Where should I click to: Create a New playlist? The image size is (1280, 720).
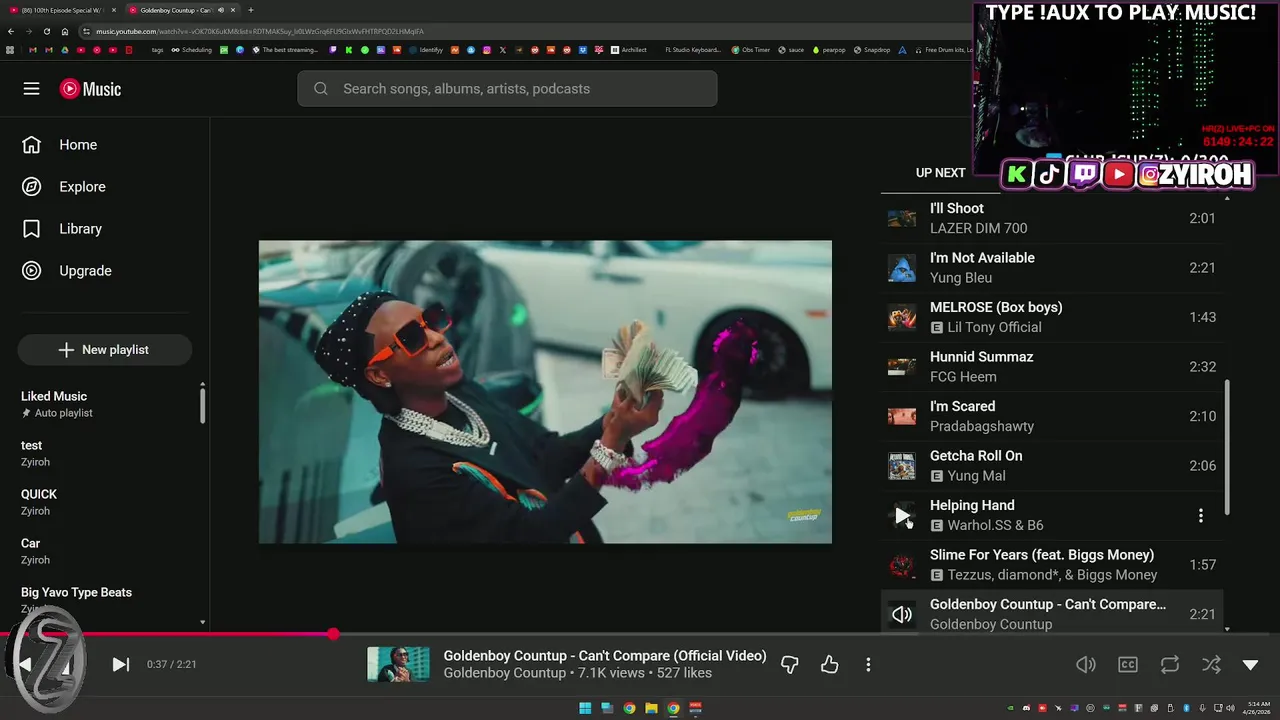105,350
